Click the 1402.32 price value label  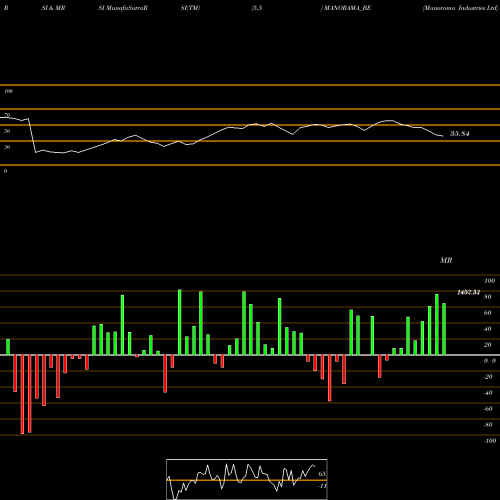point(468,292)
